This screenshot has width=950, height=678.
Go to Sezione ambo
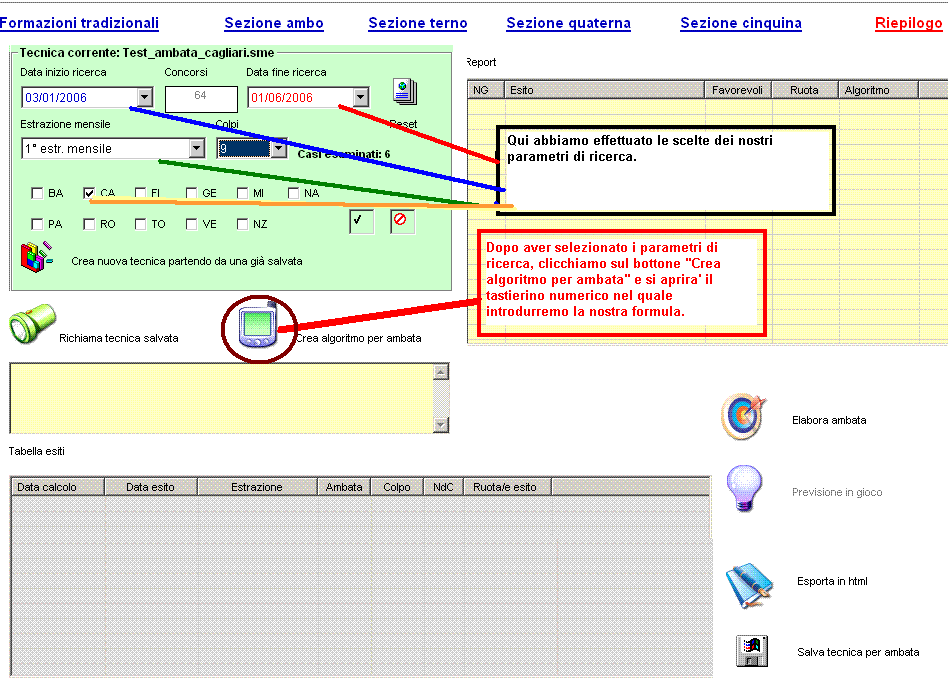click(x=274, y=23)
